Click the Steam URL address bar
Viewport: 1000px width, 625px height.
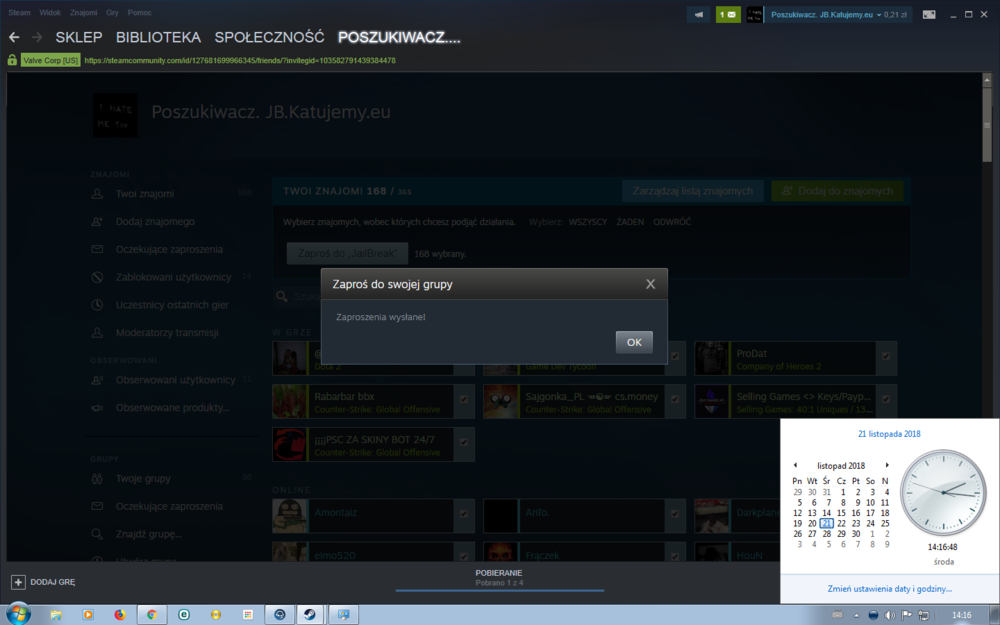click(x=240, y=61)
